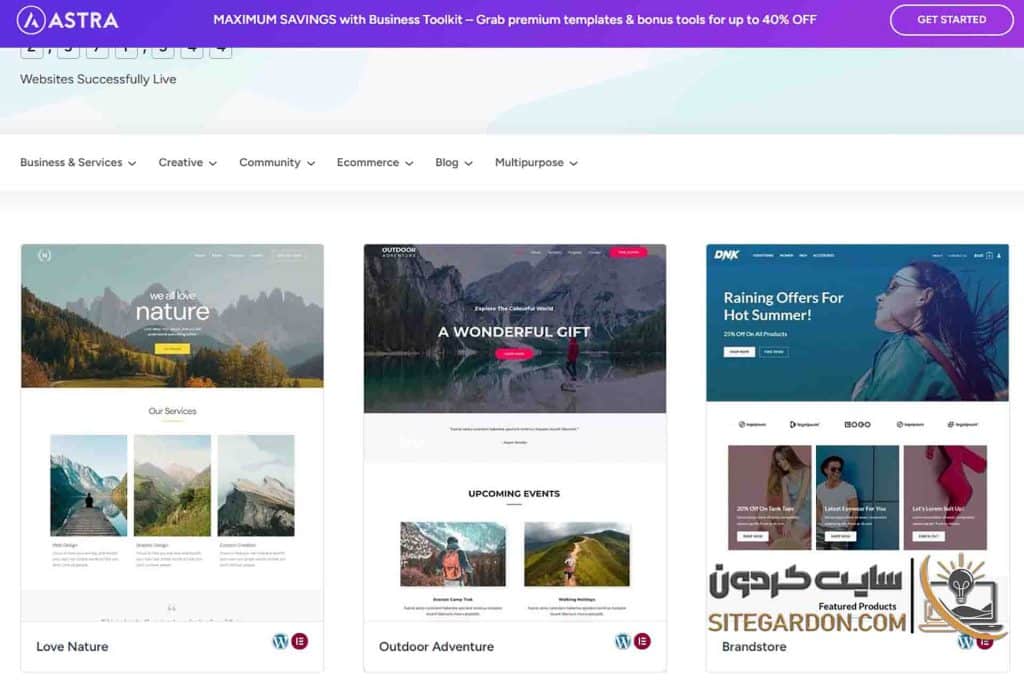
Task: Open the Community category menu
Action: pyautogui.click(x=277, y=163)
